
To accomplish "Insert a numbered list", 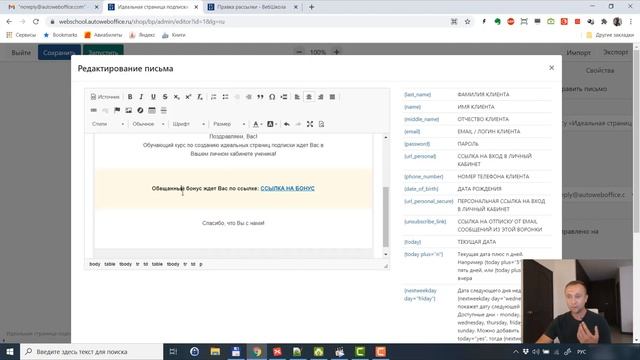I will (213, 97).
